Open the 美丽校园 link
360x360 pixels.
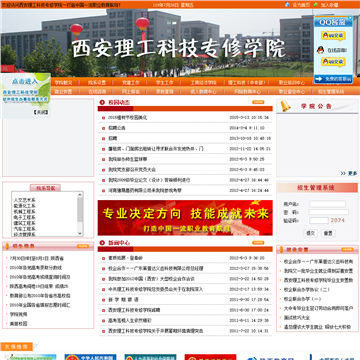(x=19, y=324)
